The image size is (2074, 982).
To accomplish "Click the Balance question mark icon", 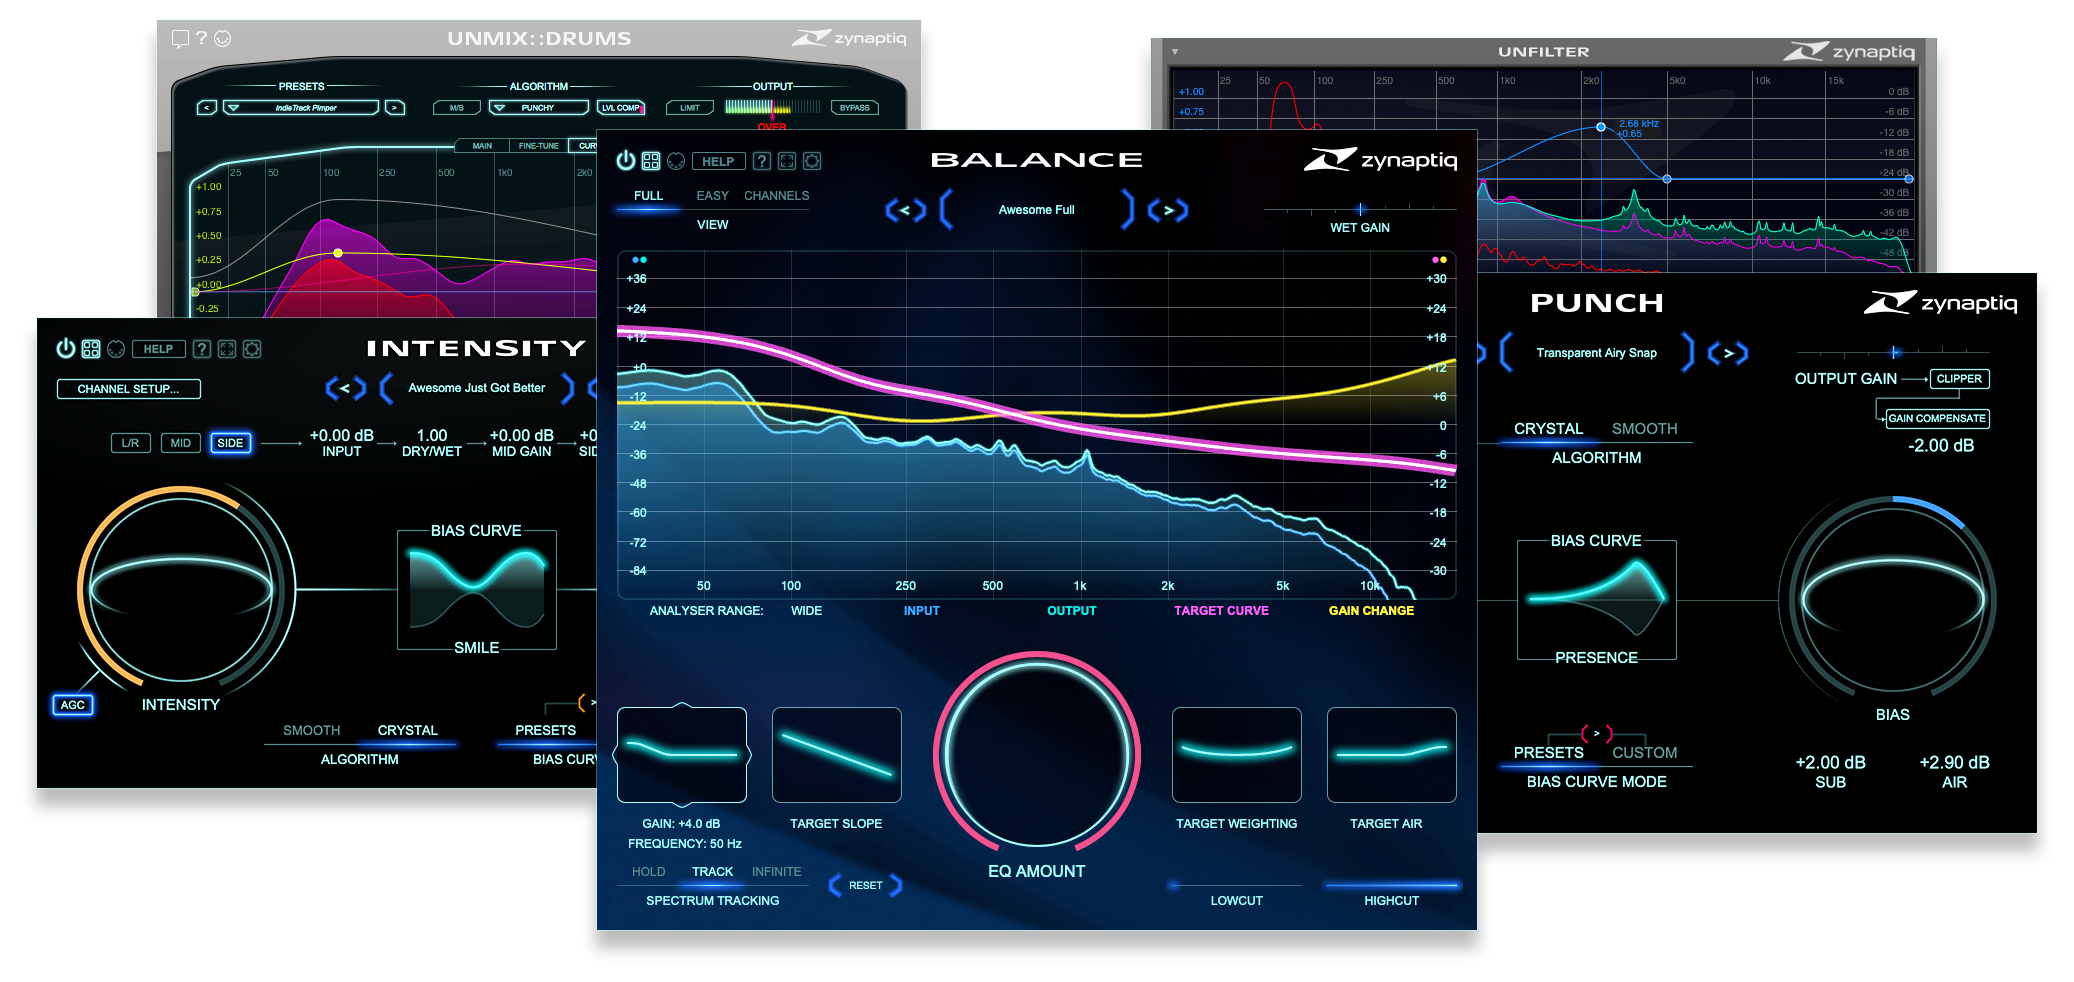I will pyautogui.click(x=762, y=161).
